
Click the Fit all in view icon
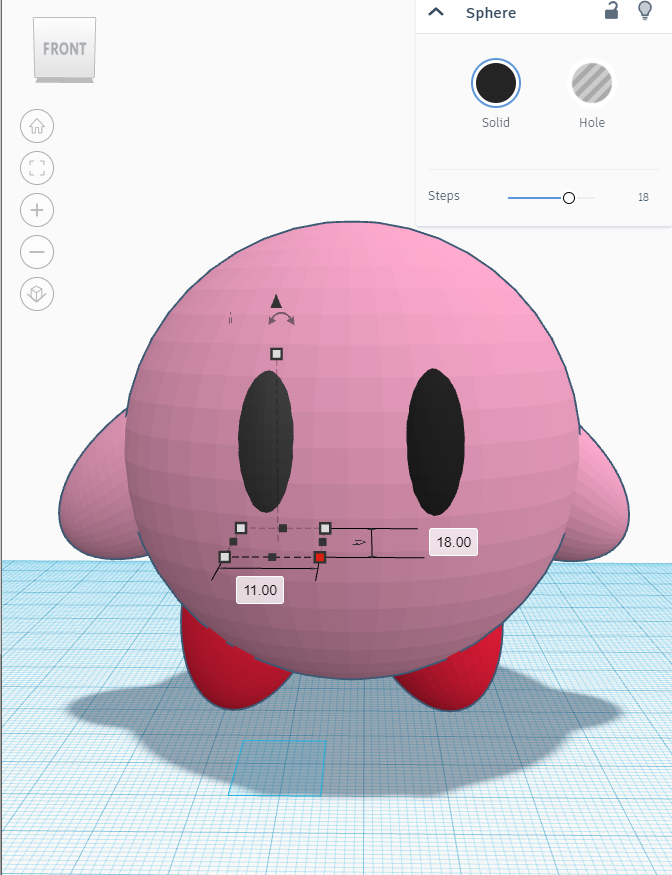[x=37, y=168]
